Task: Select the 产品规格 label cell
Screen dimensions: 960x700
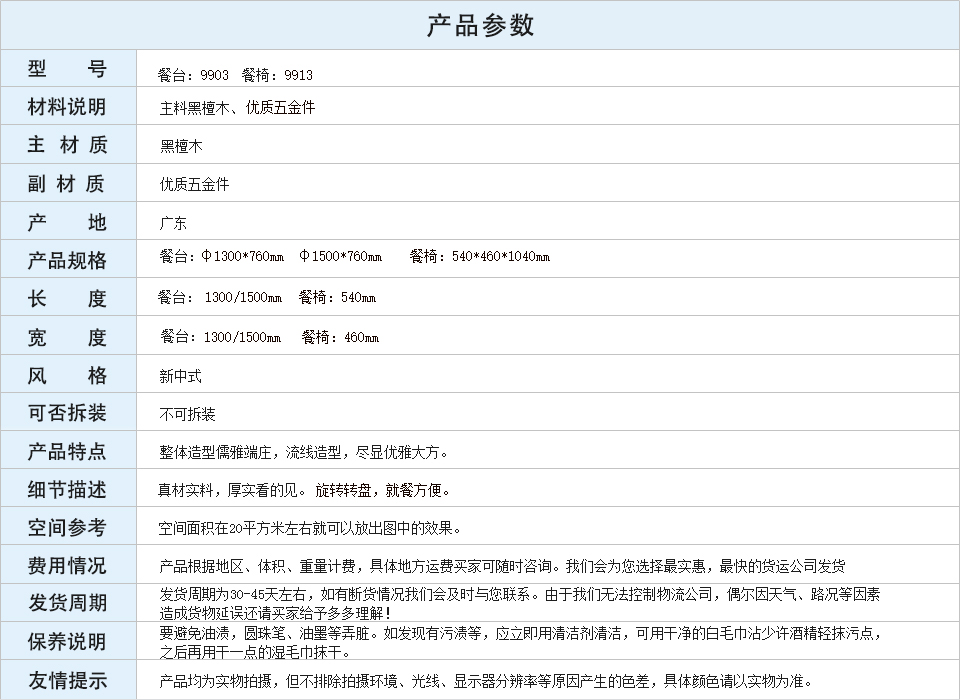Action: pos(68,260)
